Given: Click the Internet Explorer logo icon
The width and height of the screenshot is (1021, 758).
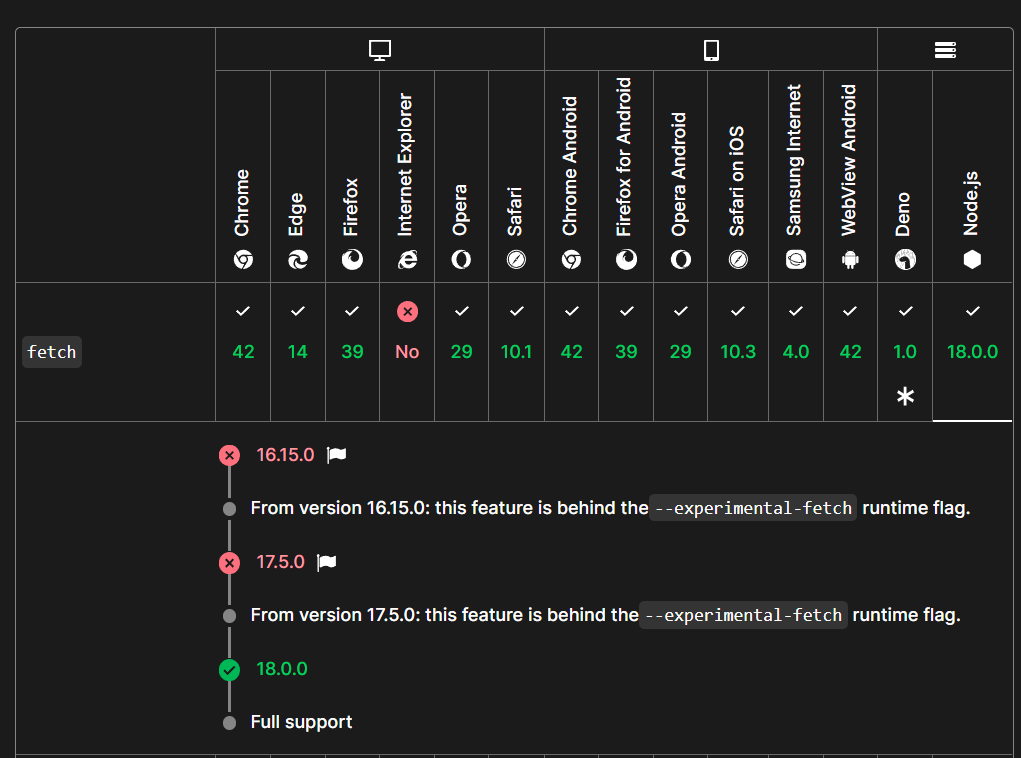Looking at the screenshot, I should pos(407,260).
